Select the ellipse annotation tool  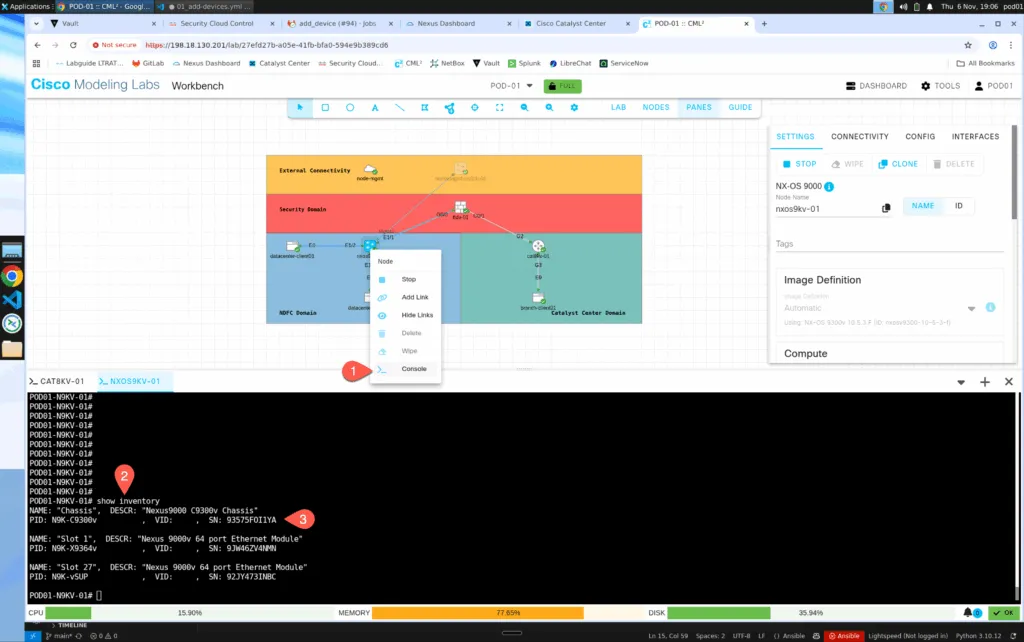pyautogui.click(x=350, y=108)
